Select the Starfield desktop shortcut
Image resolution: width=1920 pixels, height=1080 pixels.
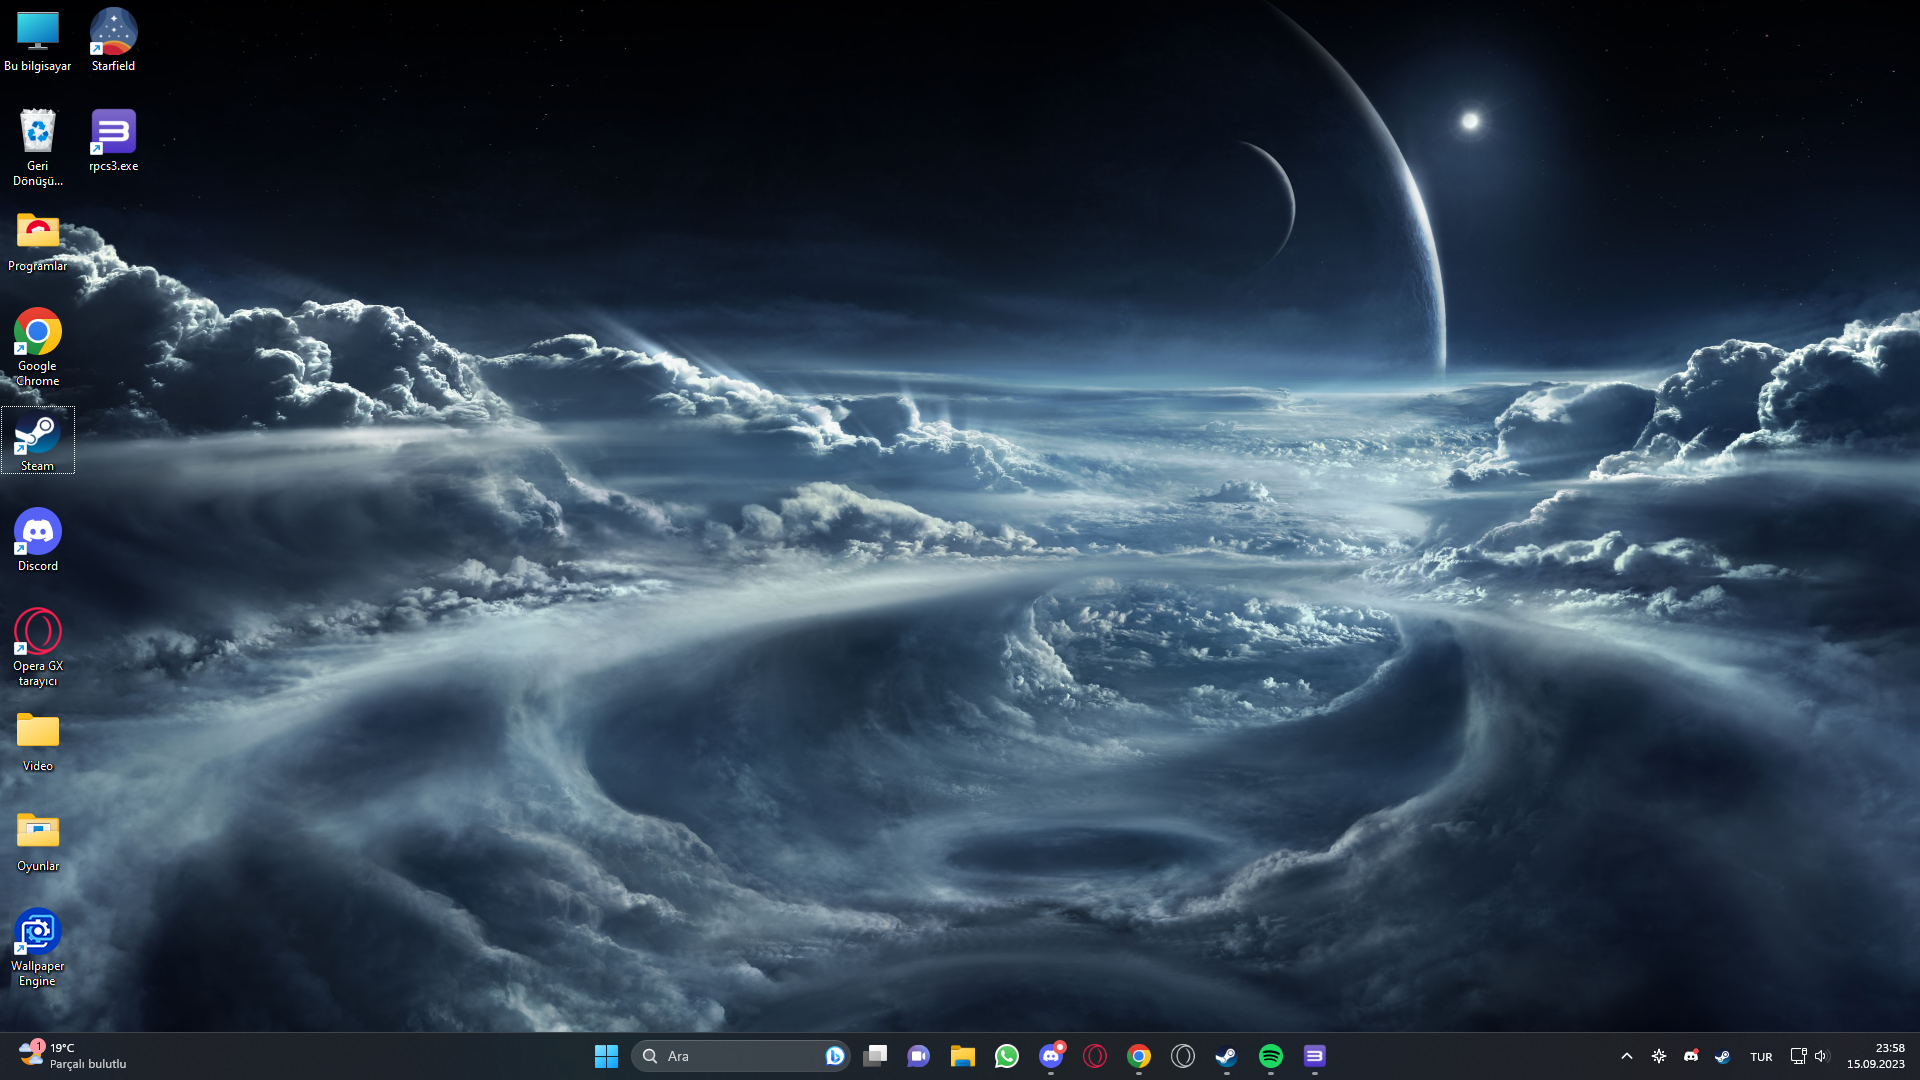tap(113, 40)
